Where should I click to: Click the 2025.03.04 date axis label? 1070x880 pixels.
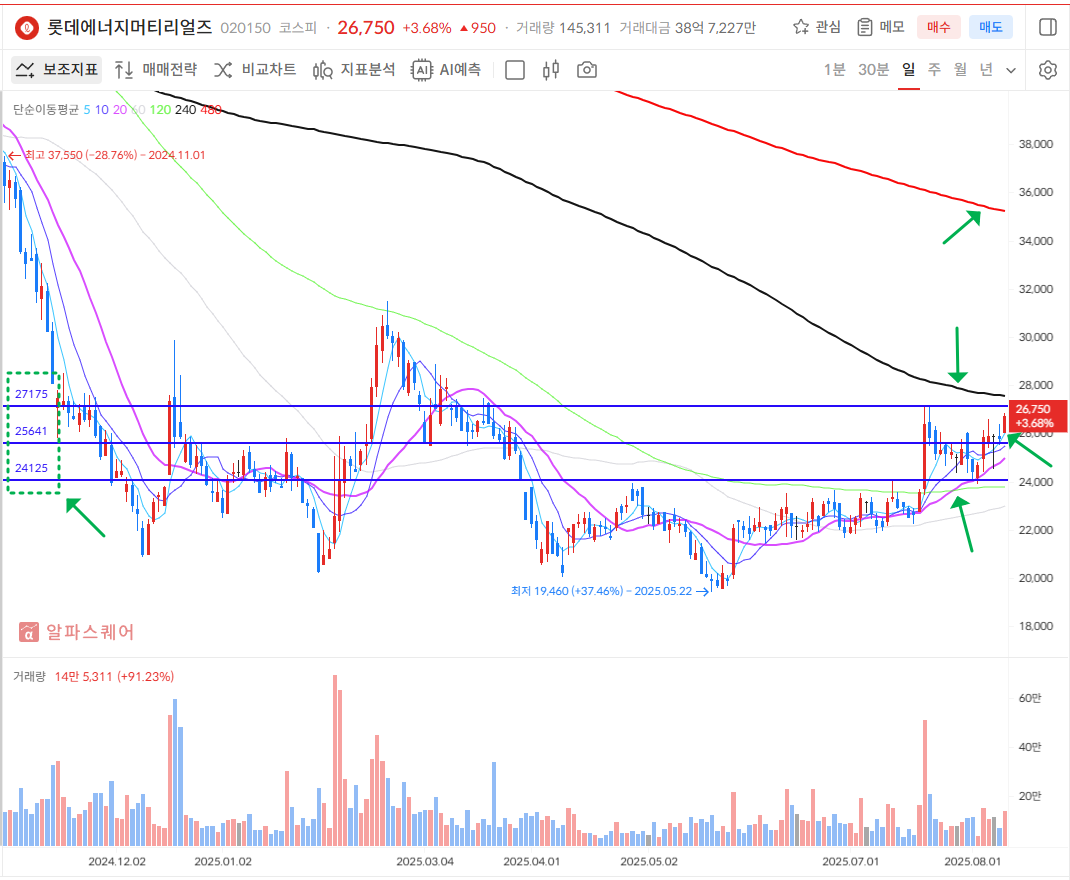point(425,862)
